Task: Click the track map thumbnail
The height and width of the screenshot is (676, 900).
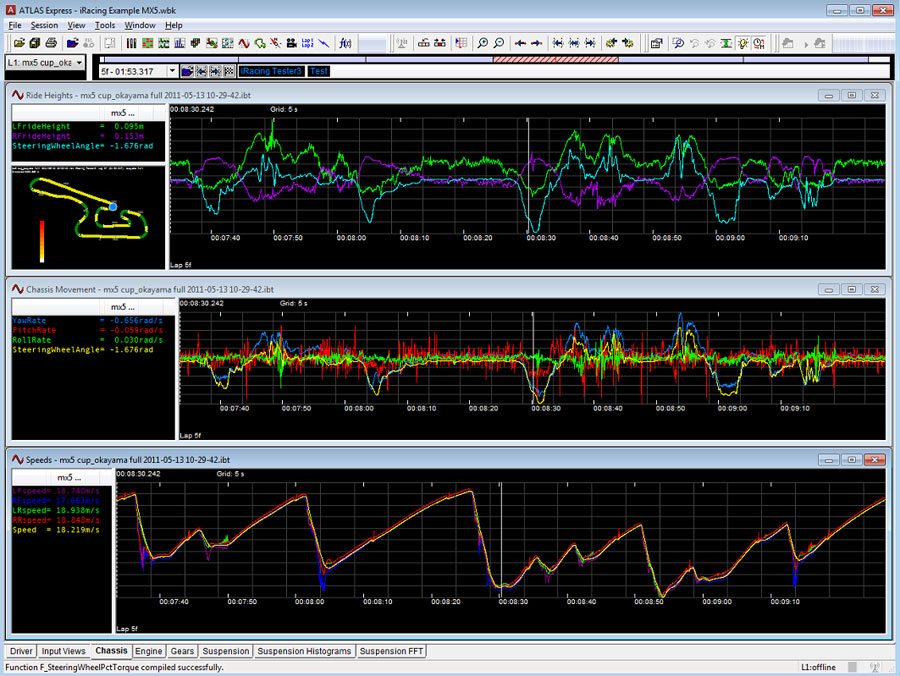Action: 89,214
